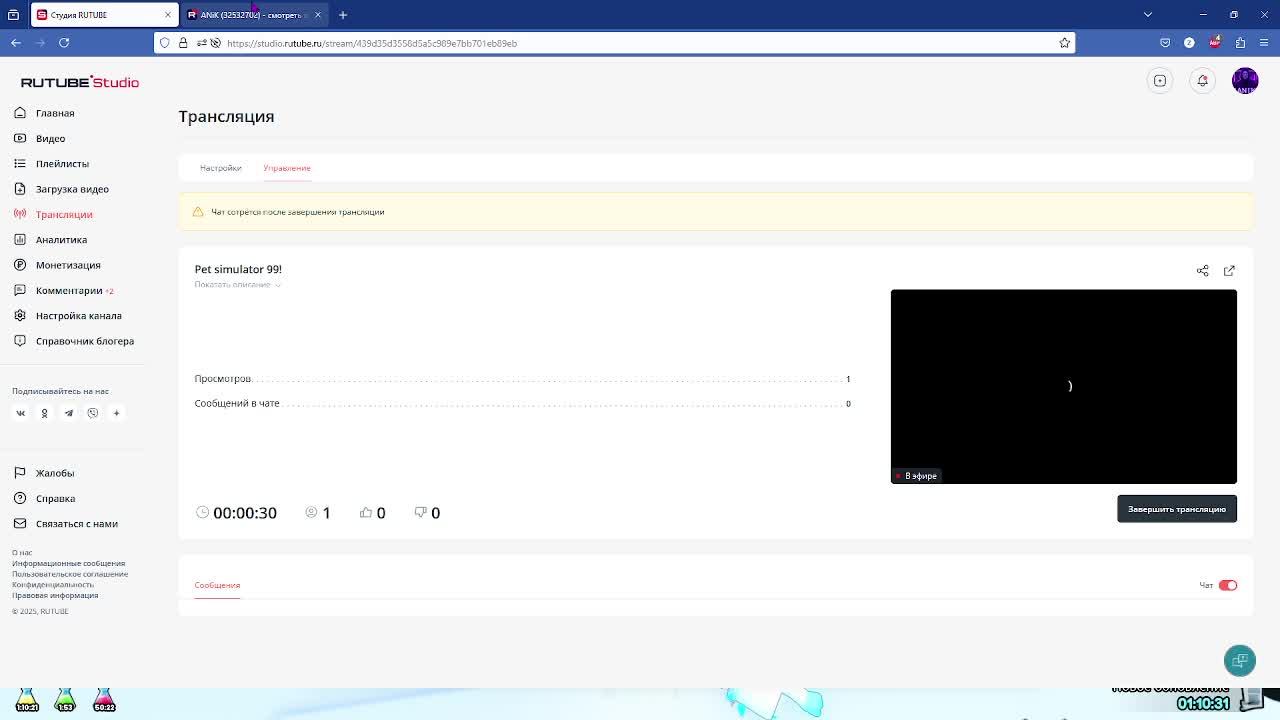The height and width of the screenshot is (720, 1280).
Task: Toggle the Чат switch off
Action: click(1228, 585)
